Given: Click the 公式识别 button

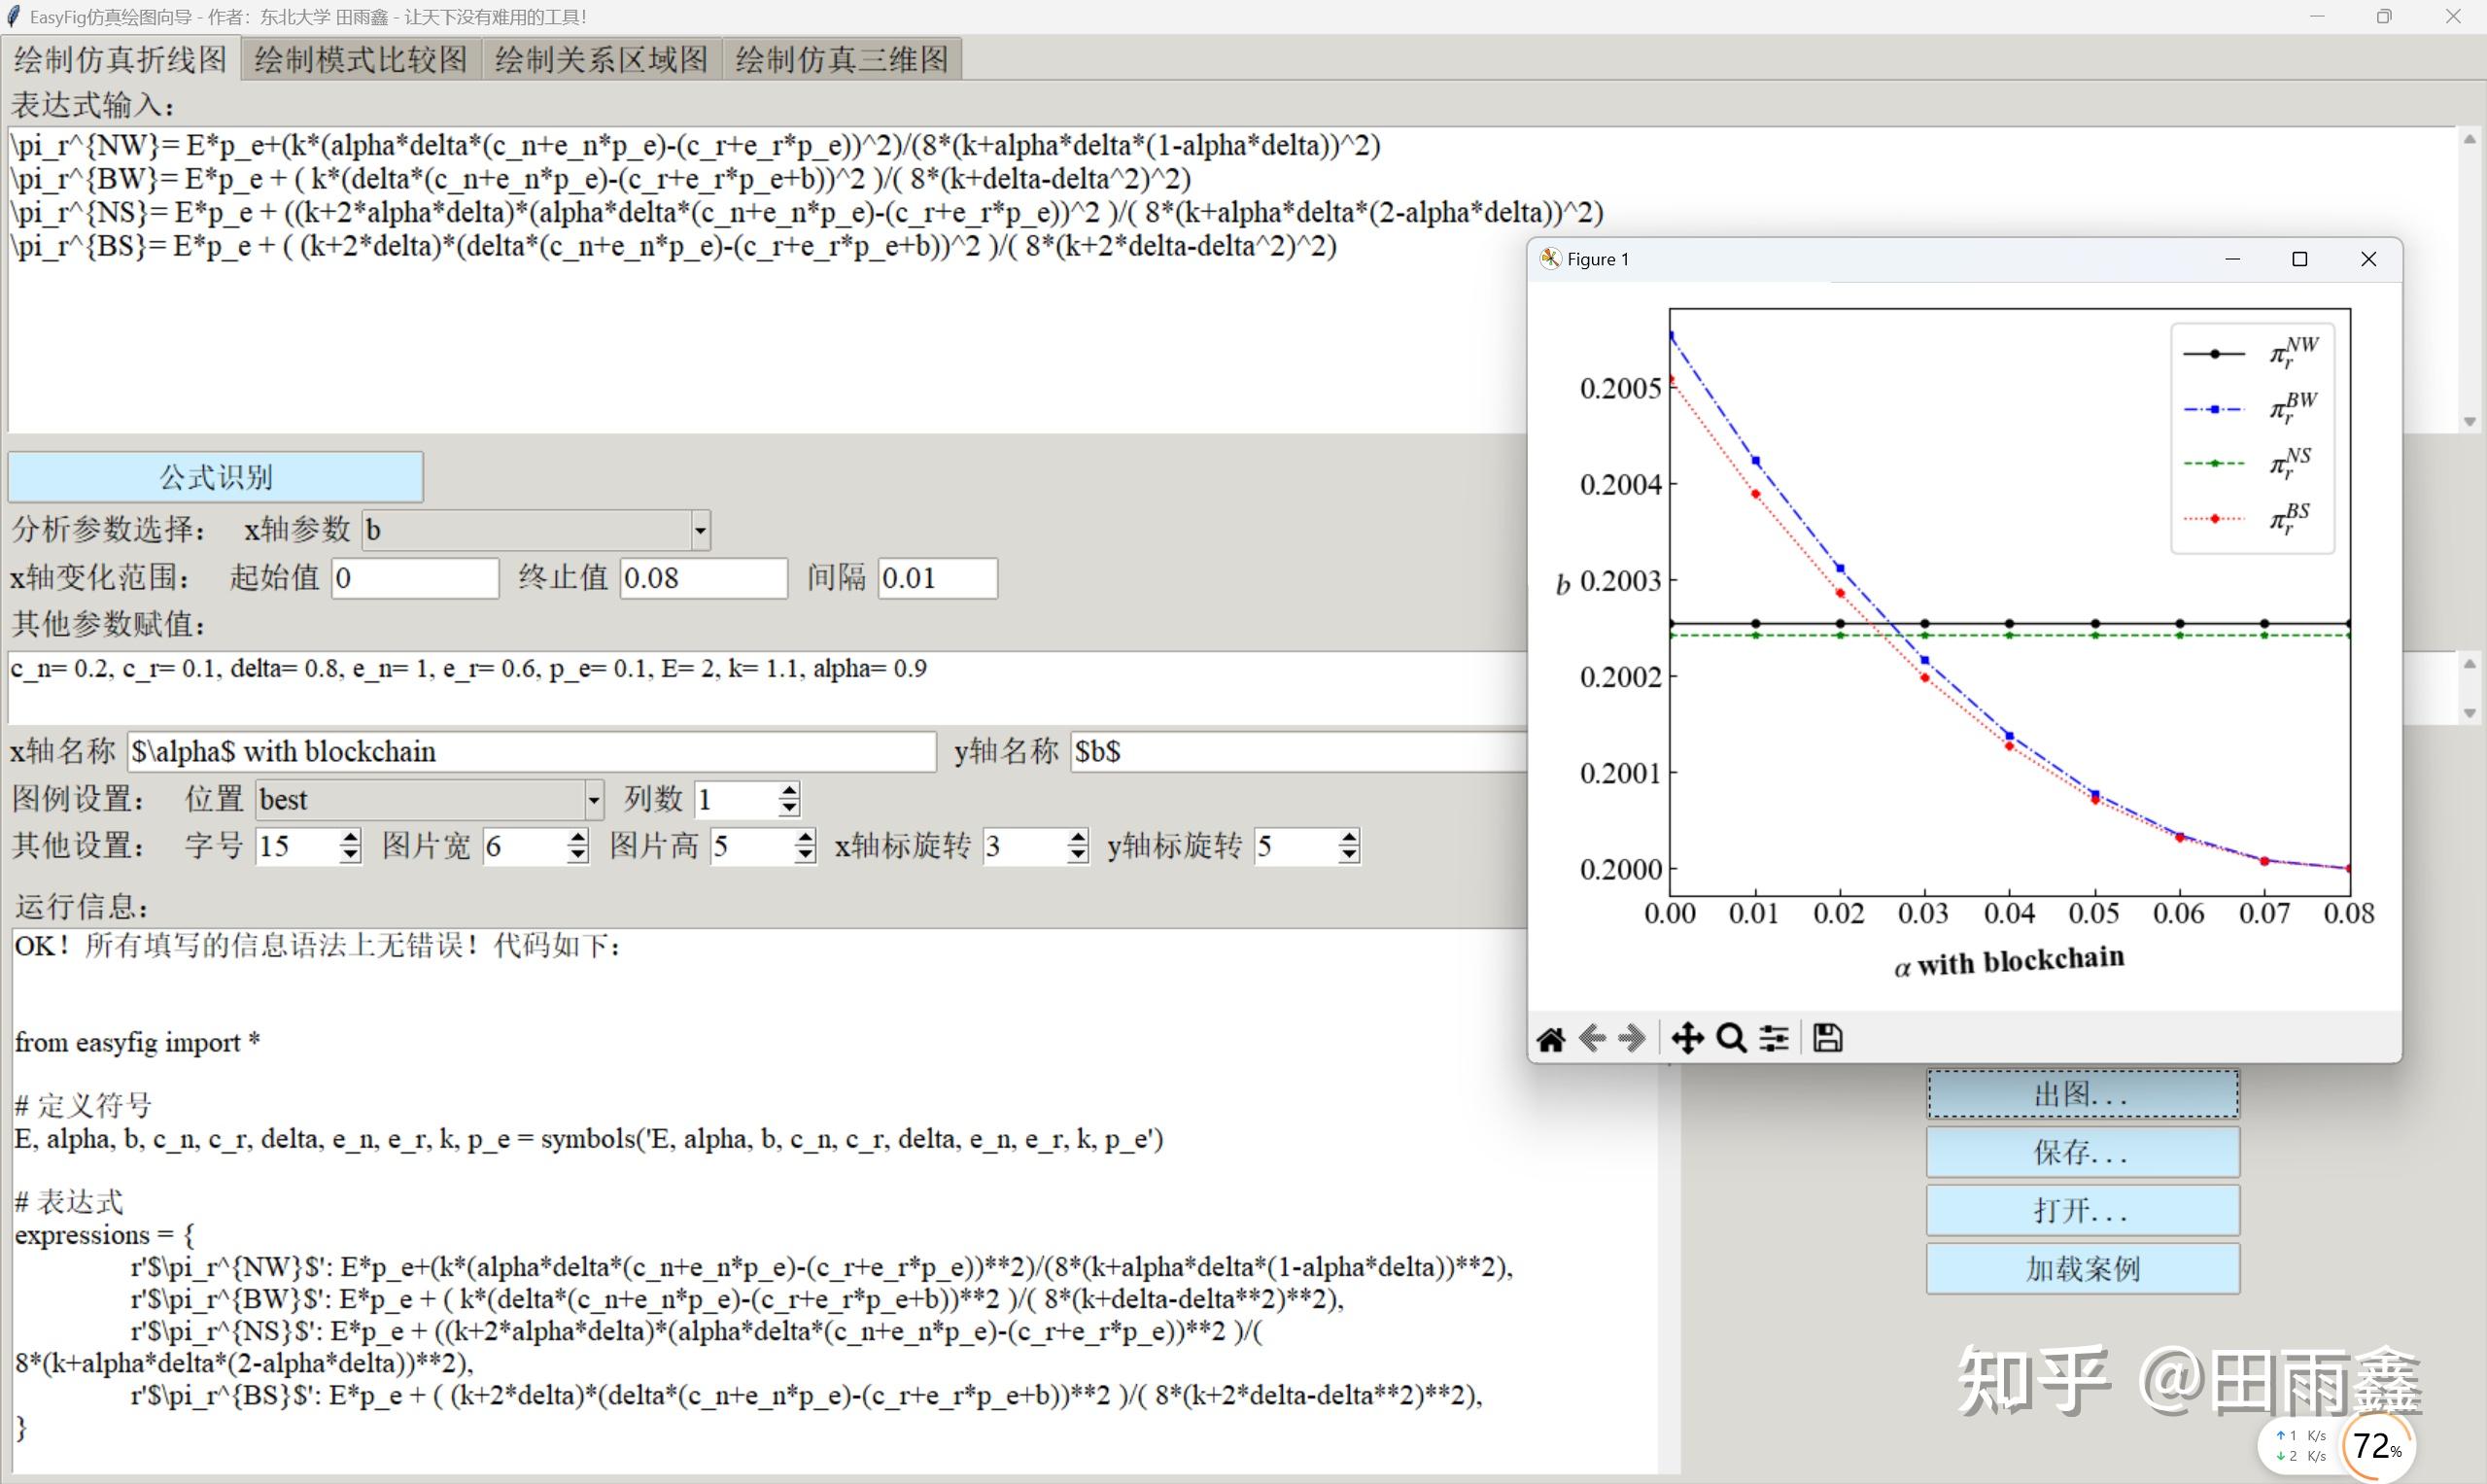Looking at the screenshot, I should coord(216,477).
